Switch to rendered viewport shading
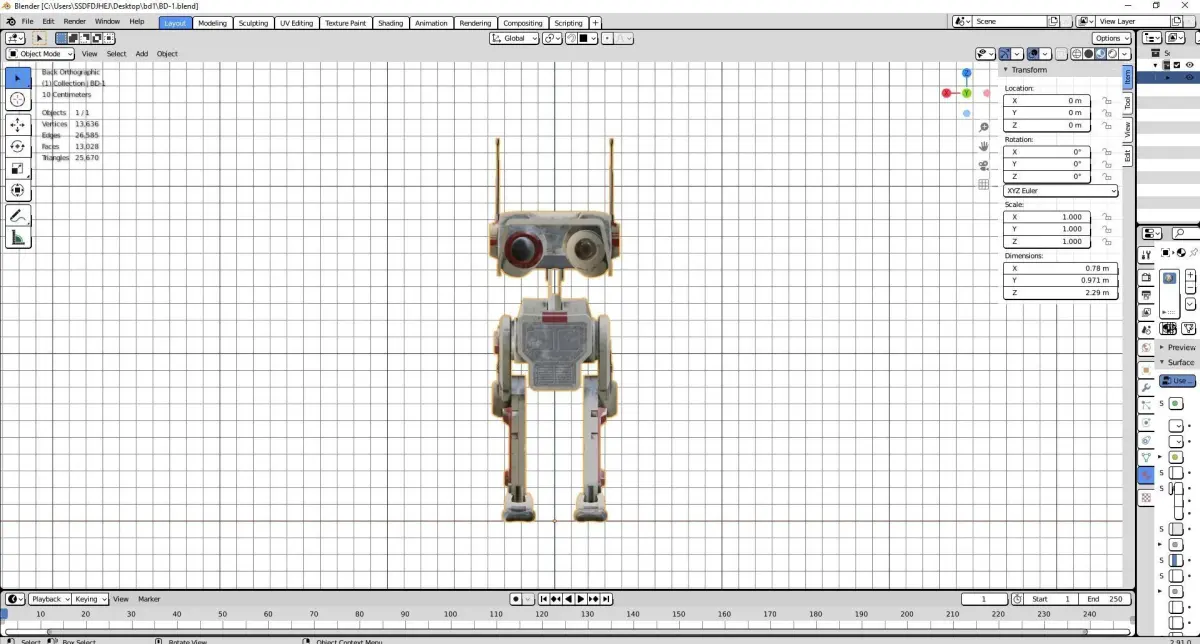Screen dimensions: 1200x644 click(1112, 54)
